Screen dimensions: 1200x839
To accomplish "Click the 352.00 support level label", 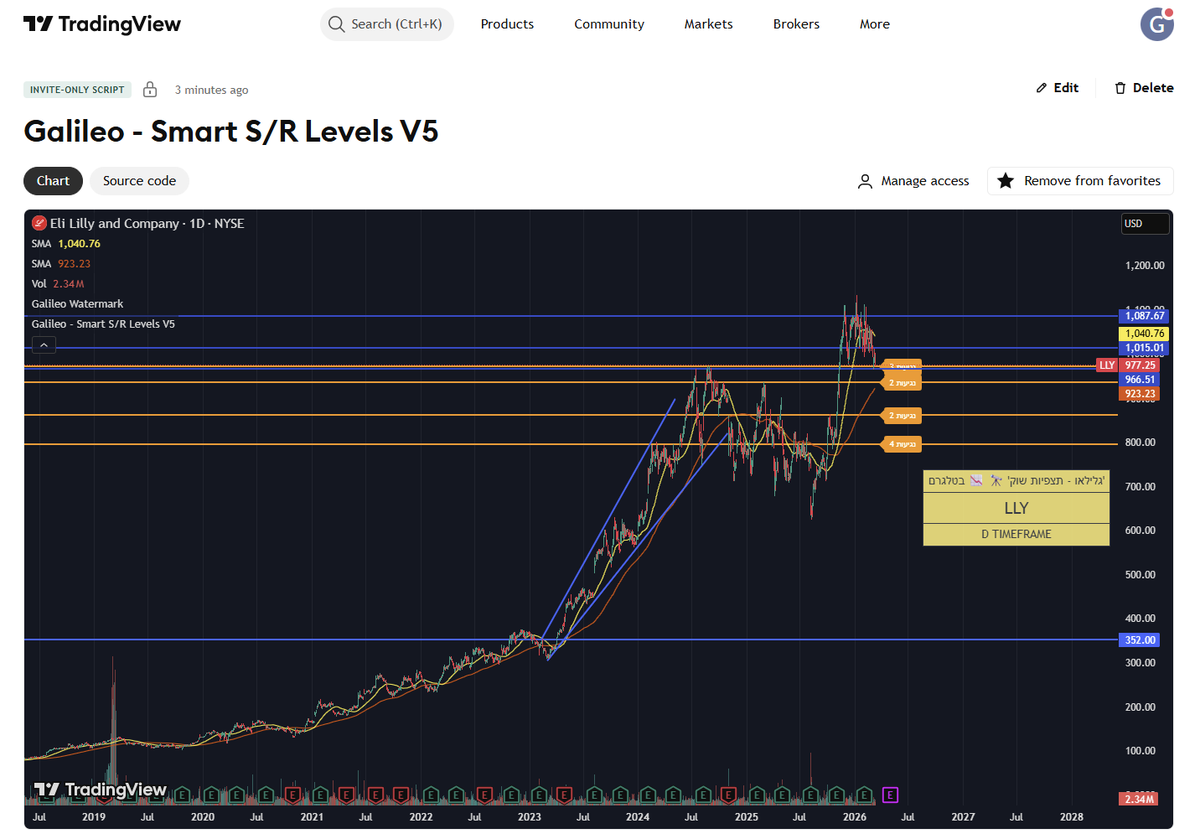I will [1140, 640].
